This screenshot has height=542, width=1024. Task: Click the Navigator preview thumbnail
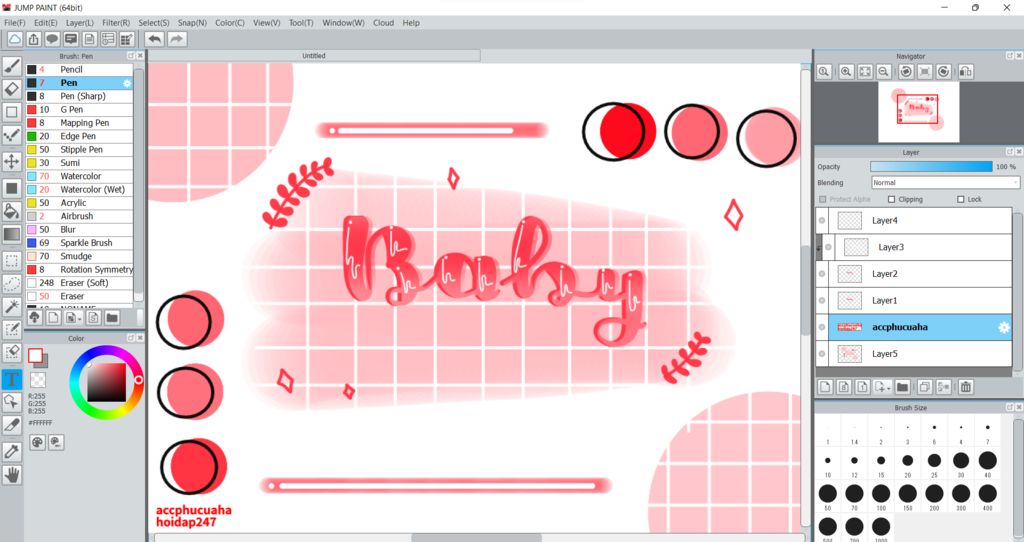point(919,112)
